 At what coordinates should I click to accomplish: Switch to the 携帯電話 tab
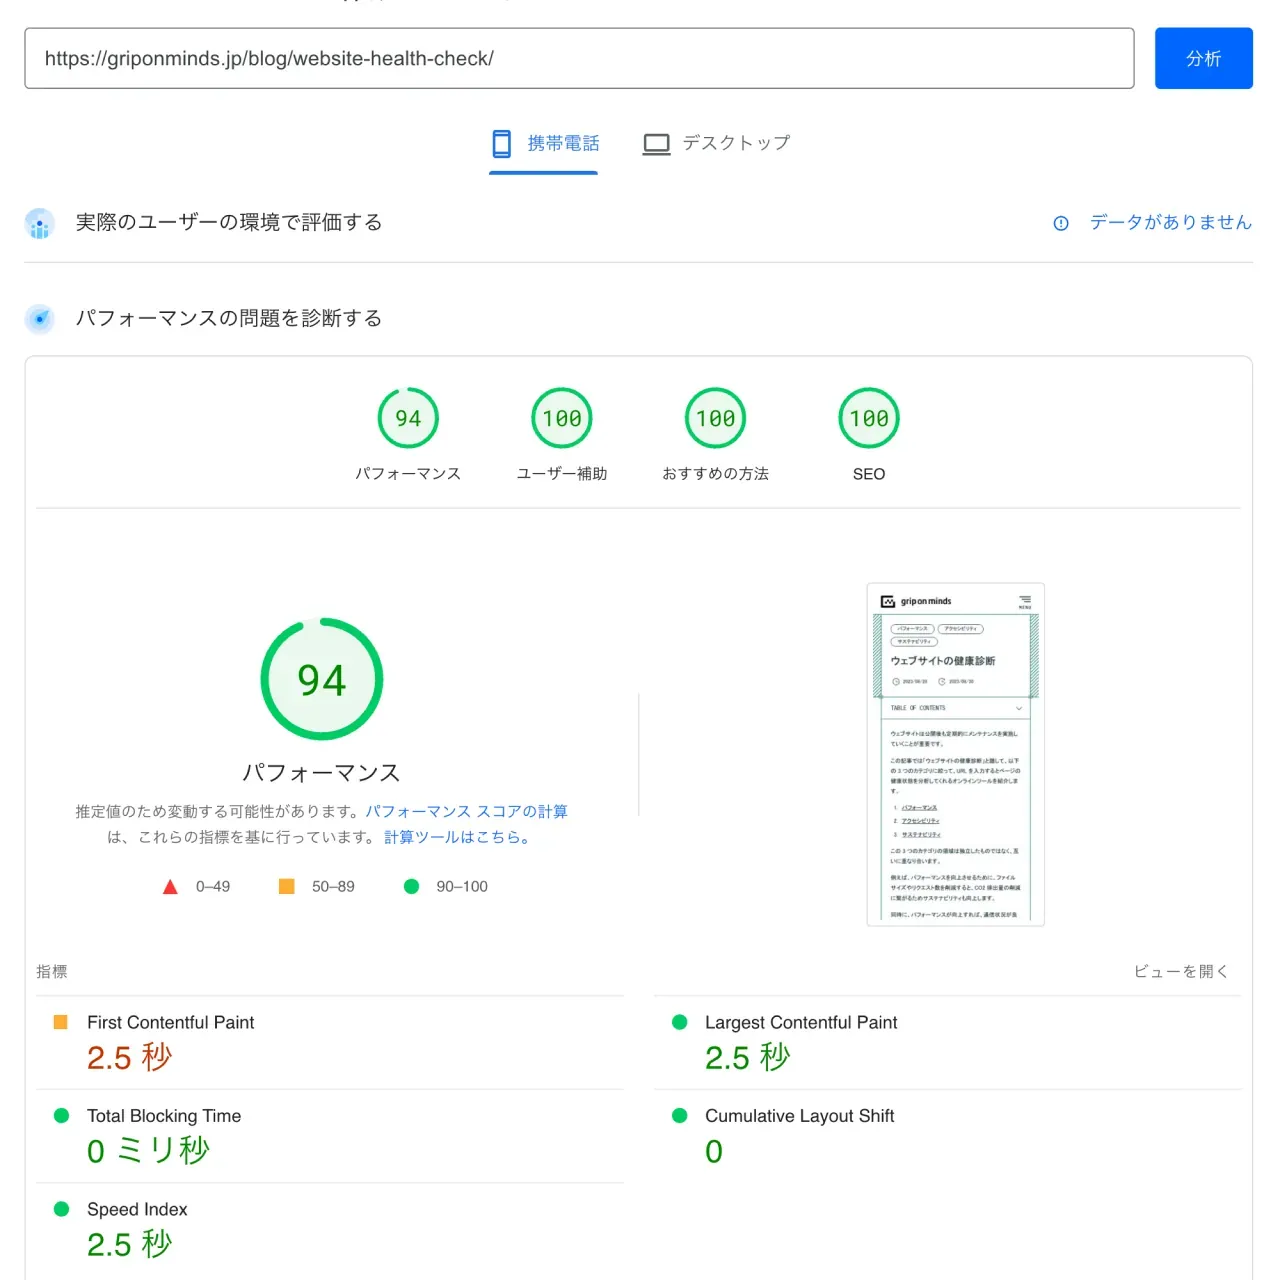542,143
